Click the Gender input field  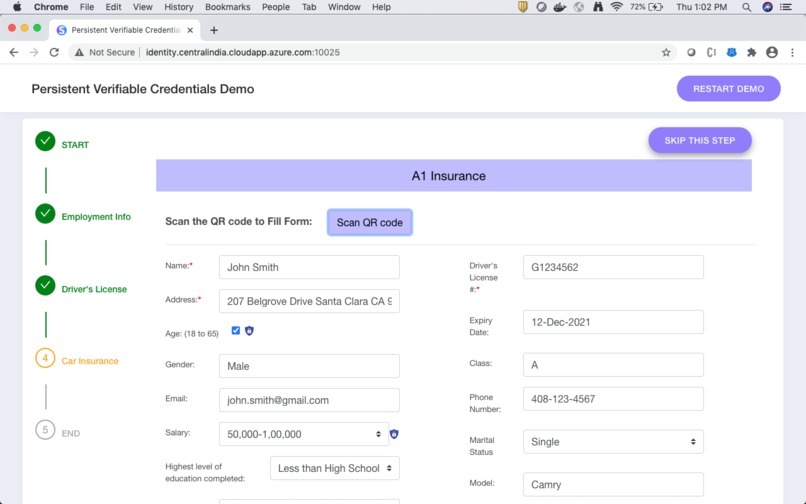point(309,366)
